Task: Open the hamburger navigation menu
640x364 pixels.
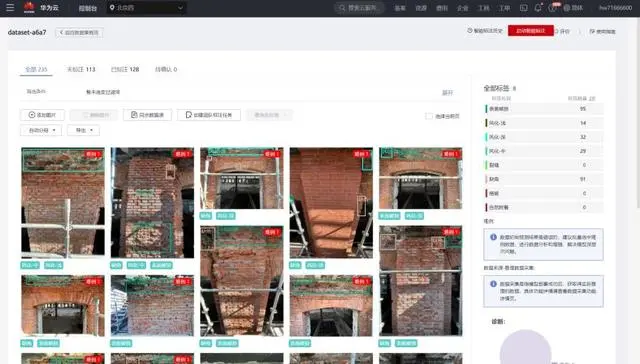Action: point(10,7)
